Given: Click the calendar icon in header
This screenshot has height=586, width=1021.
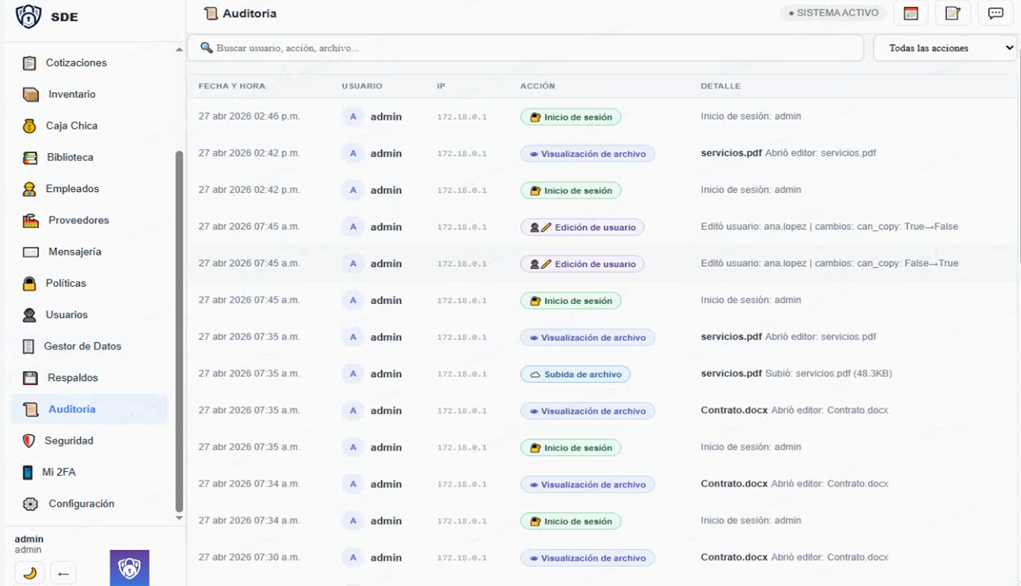Looking at the screenshot, I should coord(910,14).
